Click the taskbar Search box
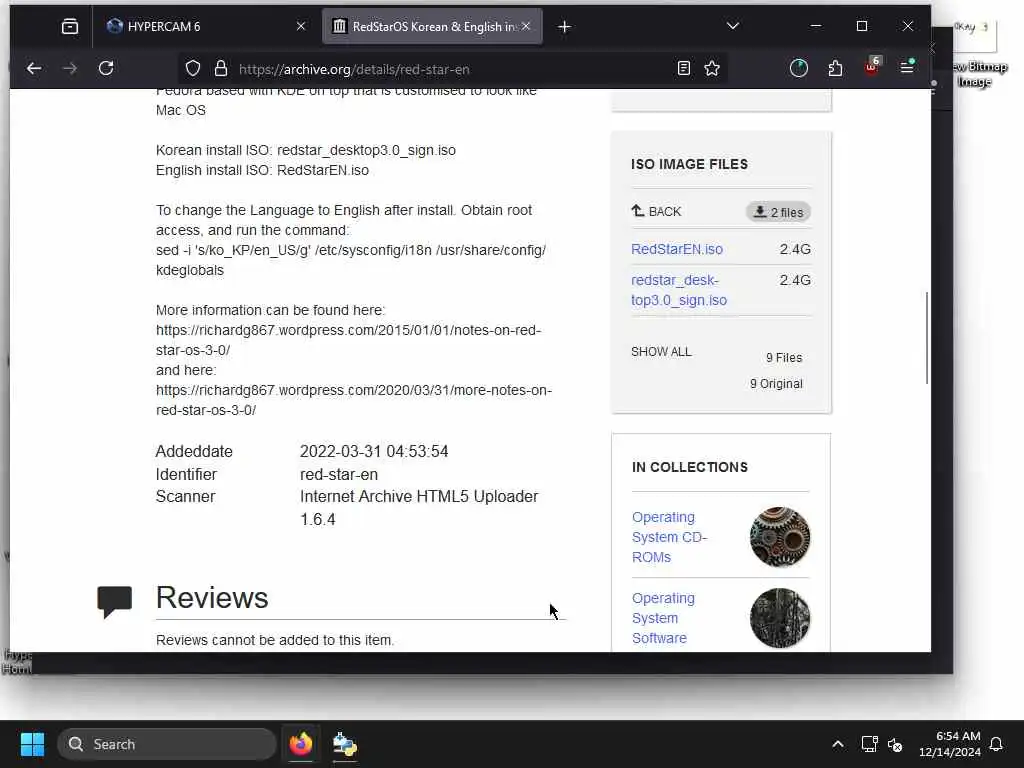 (x=167, y=744)
